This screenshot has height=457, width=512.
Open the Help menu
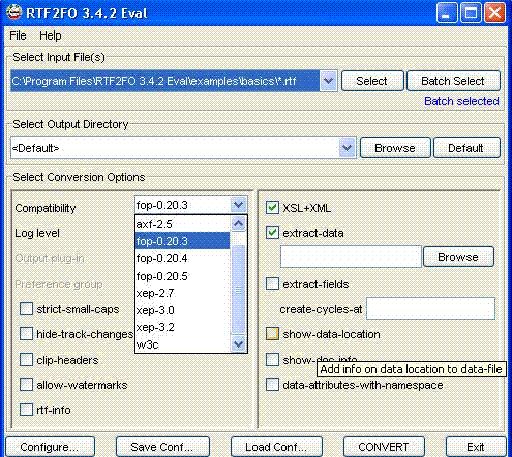[50, 35]
